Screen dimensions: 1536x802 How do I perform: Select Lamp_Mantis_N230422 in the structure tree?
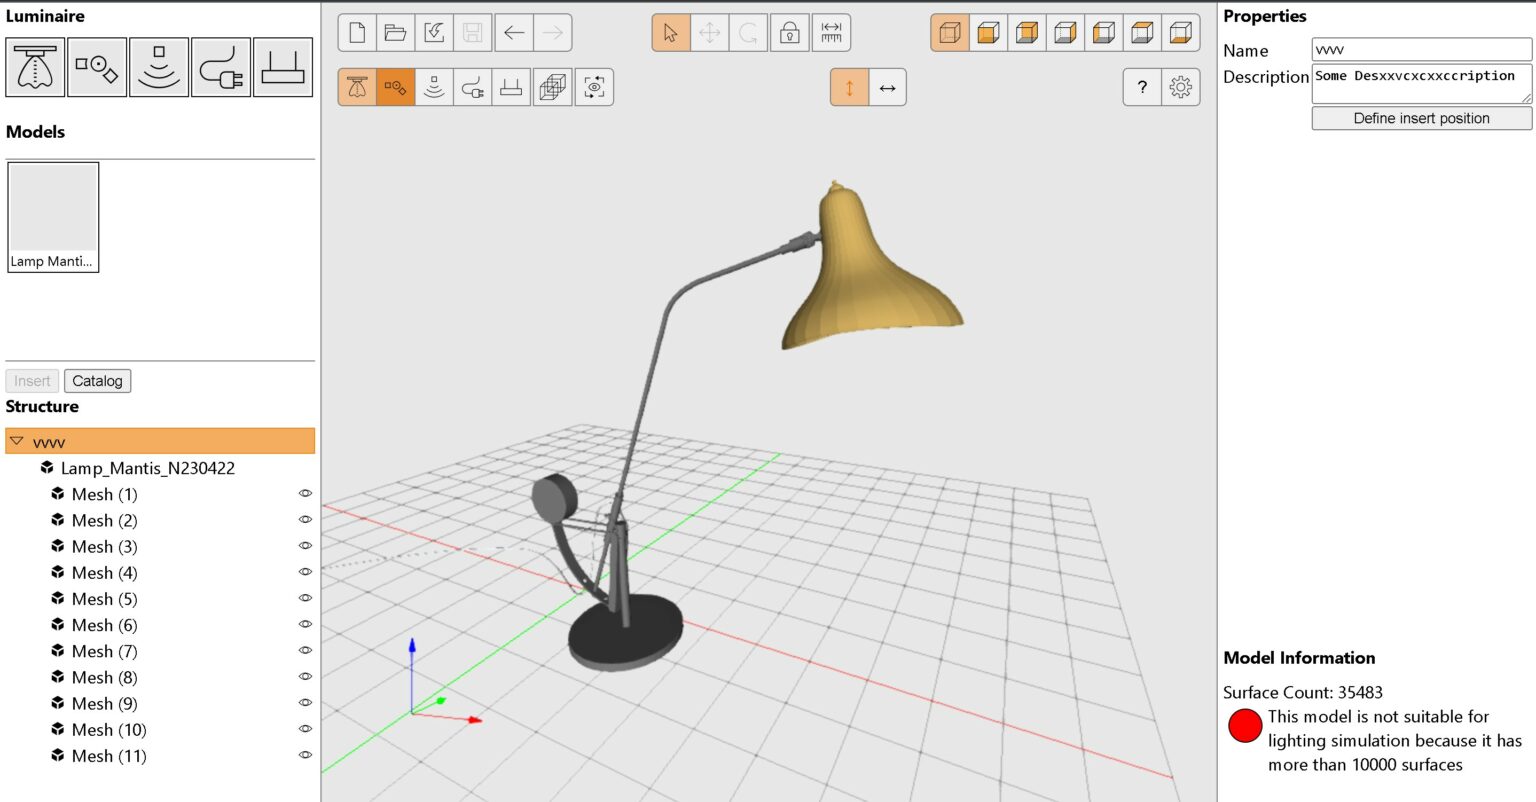pyautogui.click(x=147, y=468)
